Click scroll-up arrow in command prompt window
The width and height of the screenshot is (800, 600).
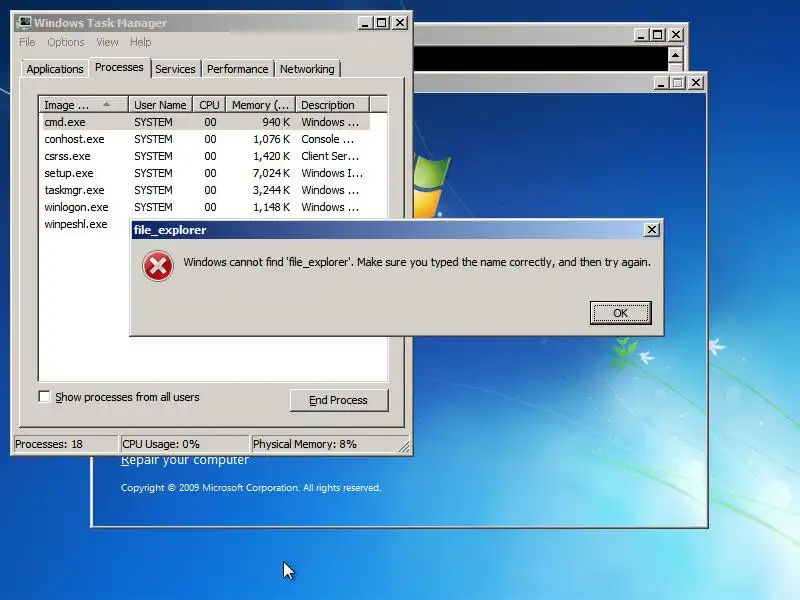(x=675, y=55)
